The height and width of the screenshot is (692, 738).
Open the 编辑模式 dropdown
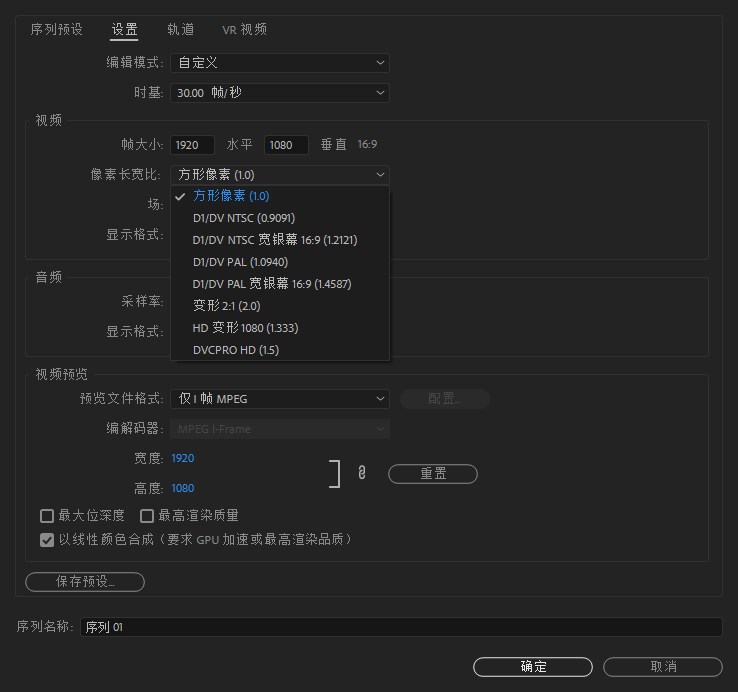click(280, 63)
